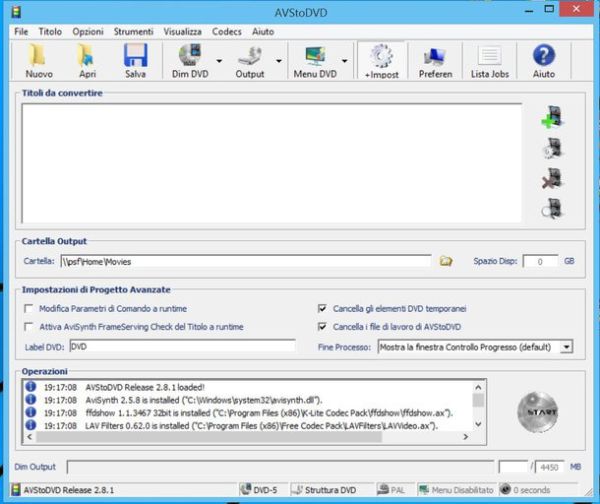This screenshot has width=600, height=504.
Task: Open the Preferen preferences icon
Action: point(435,60)
